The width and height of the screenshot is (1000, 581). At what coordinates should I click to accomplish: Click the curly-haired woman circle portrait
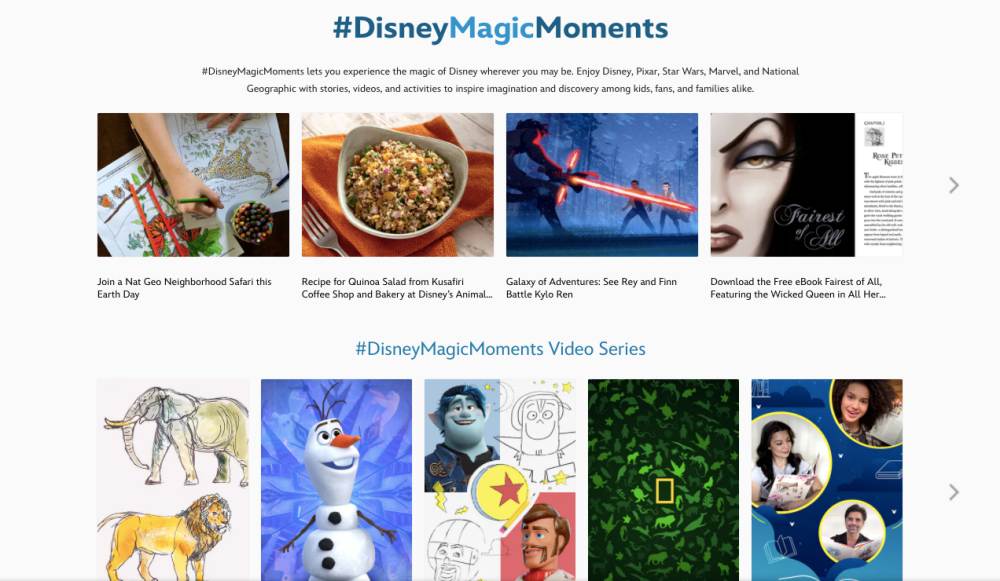pyautogui.click(x=867, y=412)
